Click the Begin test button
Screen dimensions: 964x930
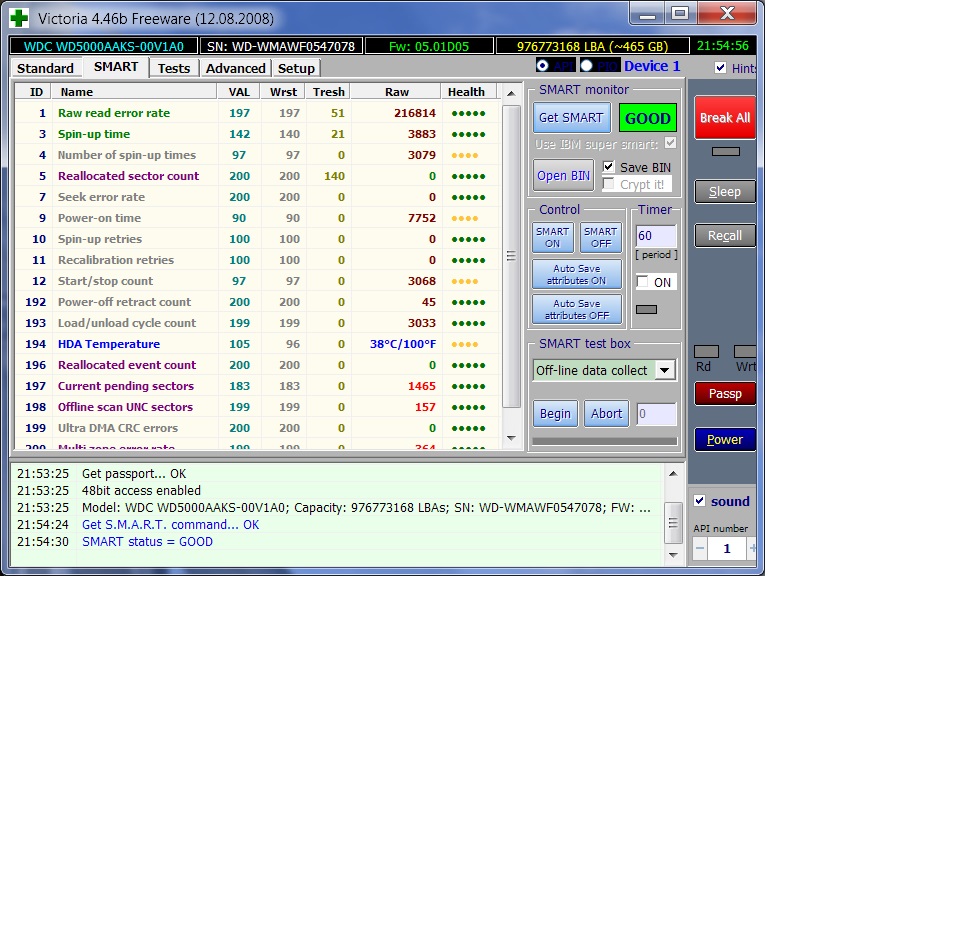point(555,413)
